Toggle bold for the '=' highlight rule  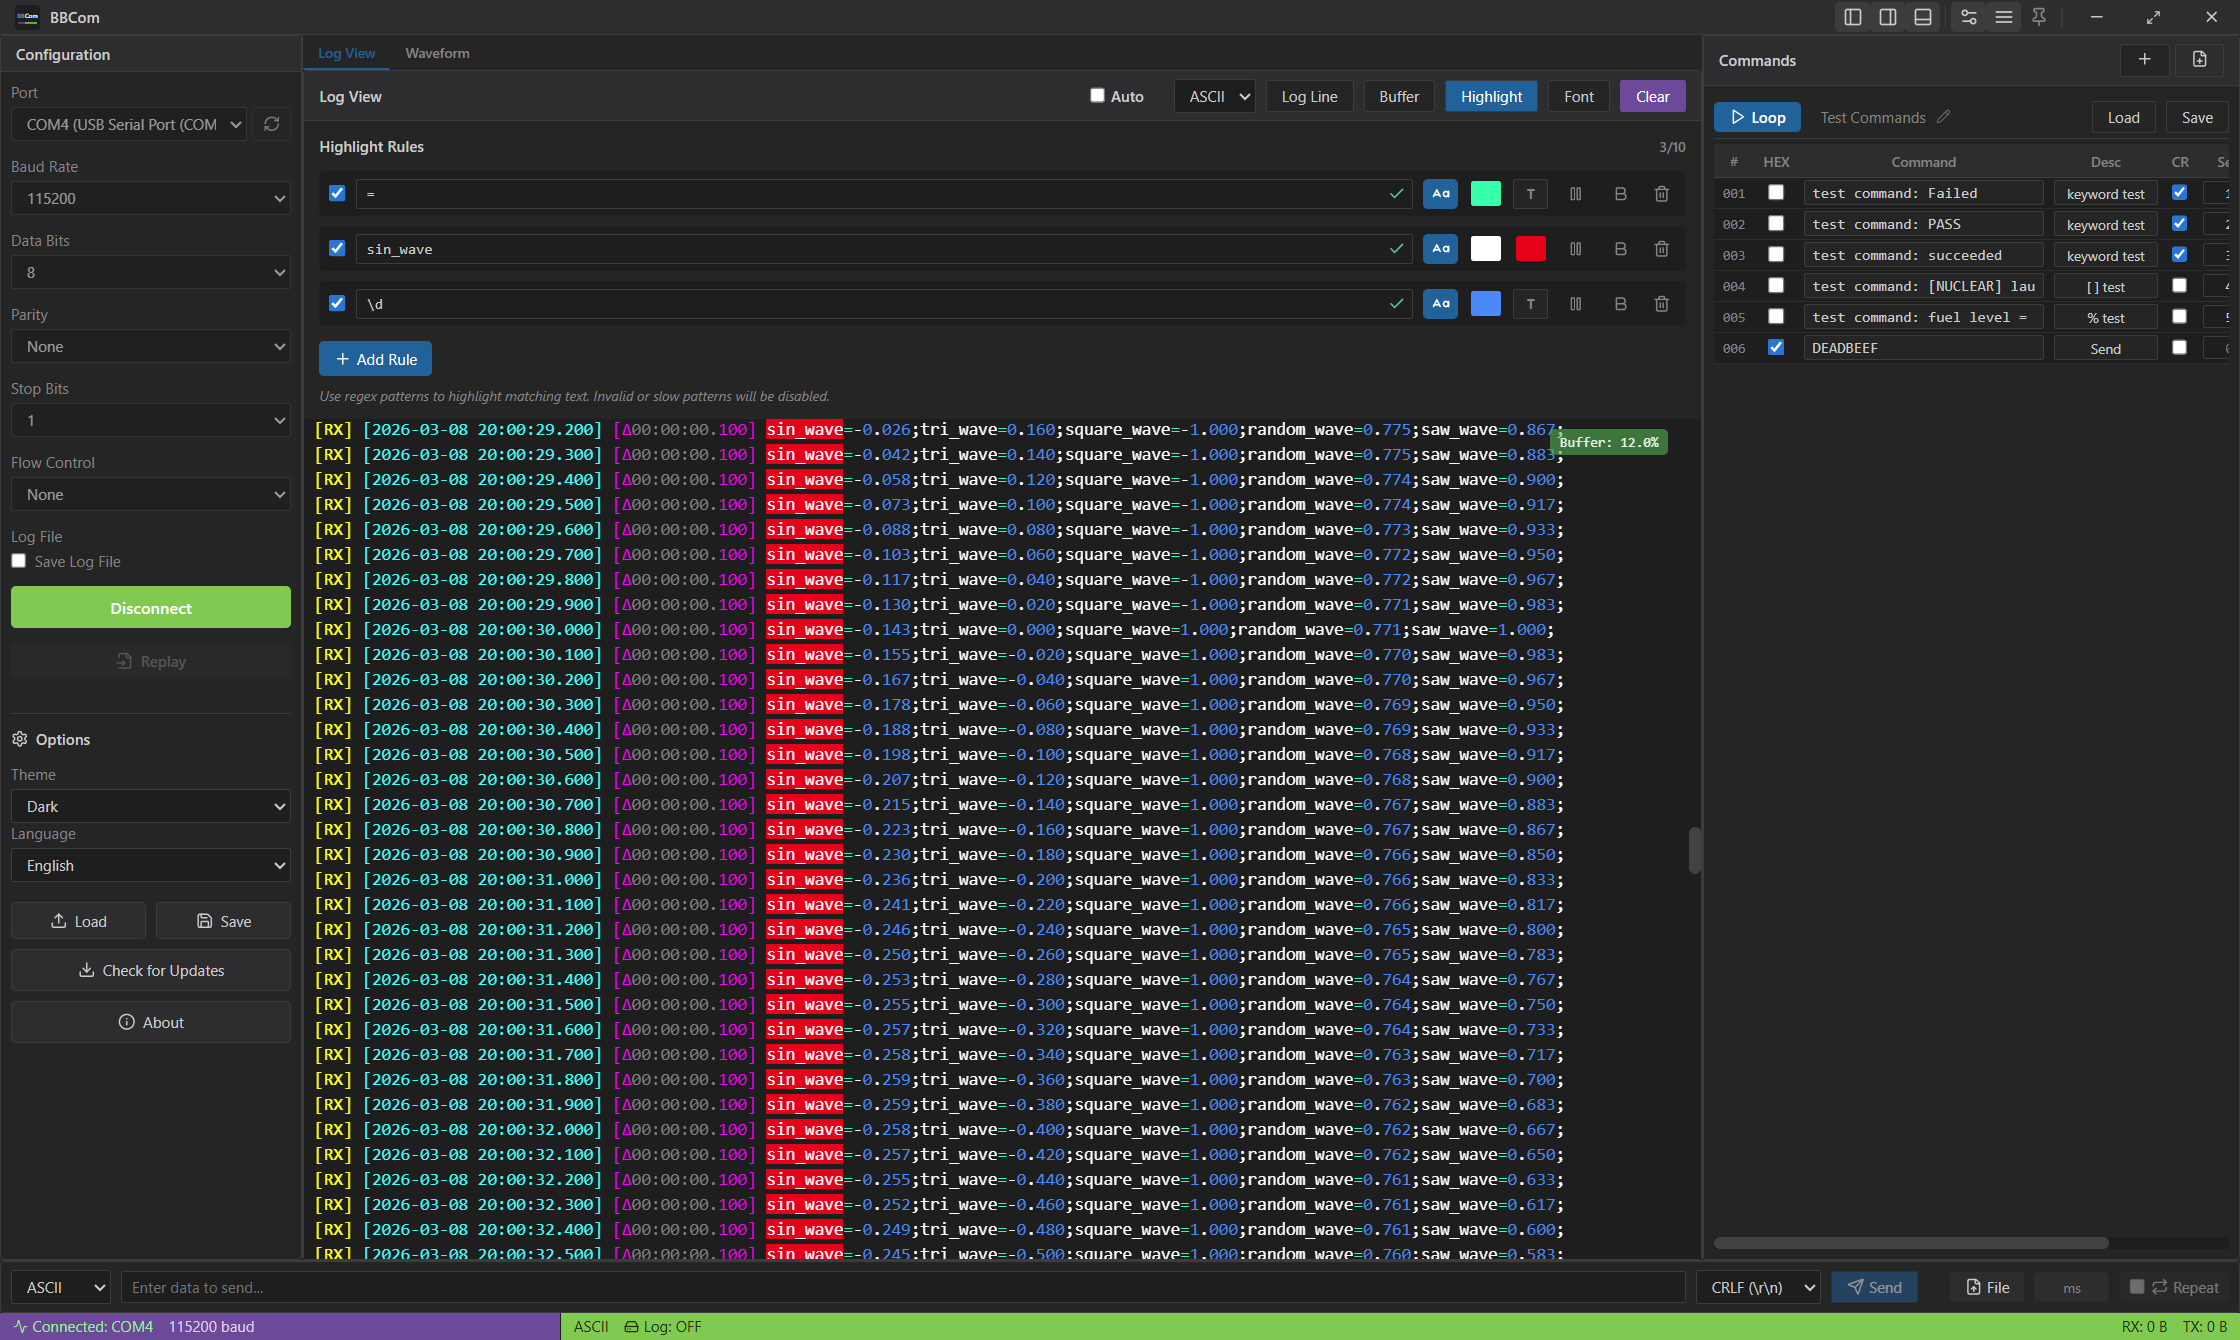[1621, 194]
